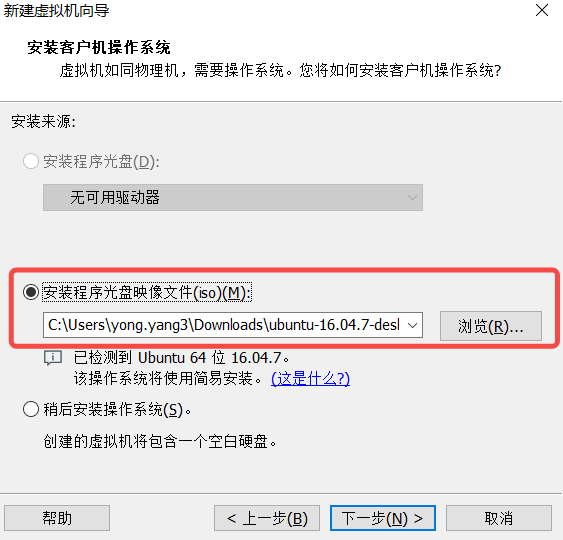Click the 浏览(R)... browse button
This screenshot has height=540, width=563.
pos(490,326)
